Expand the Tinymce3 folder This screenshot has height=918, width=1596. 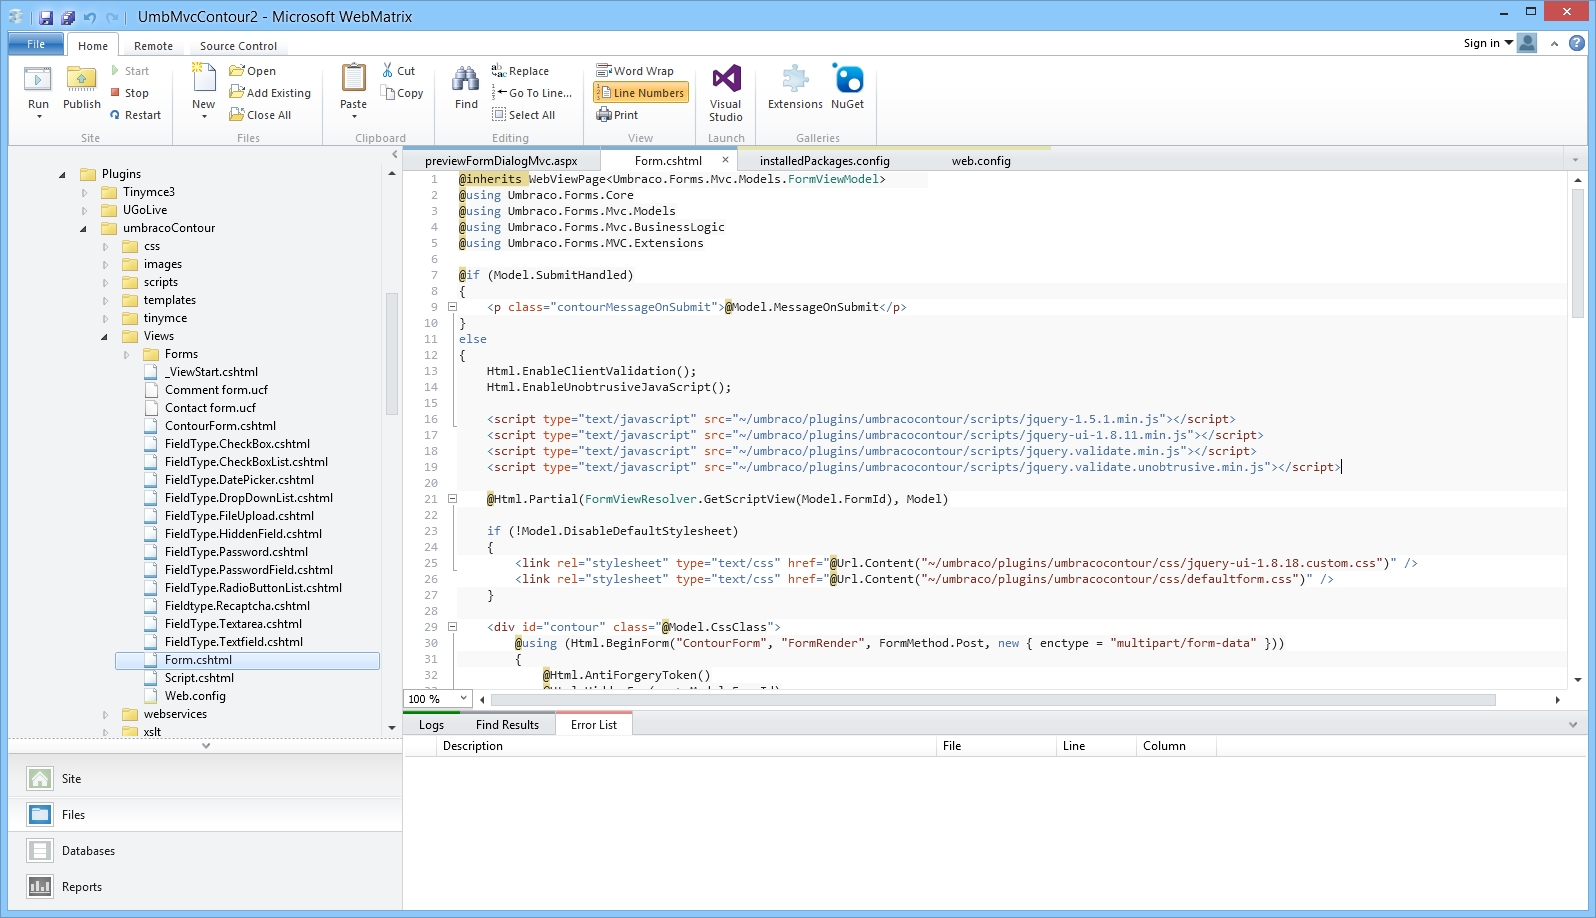point(84,192)
